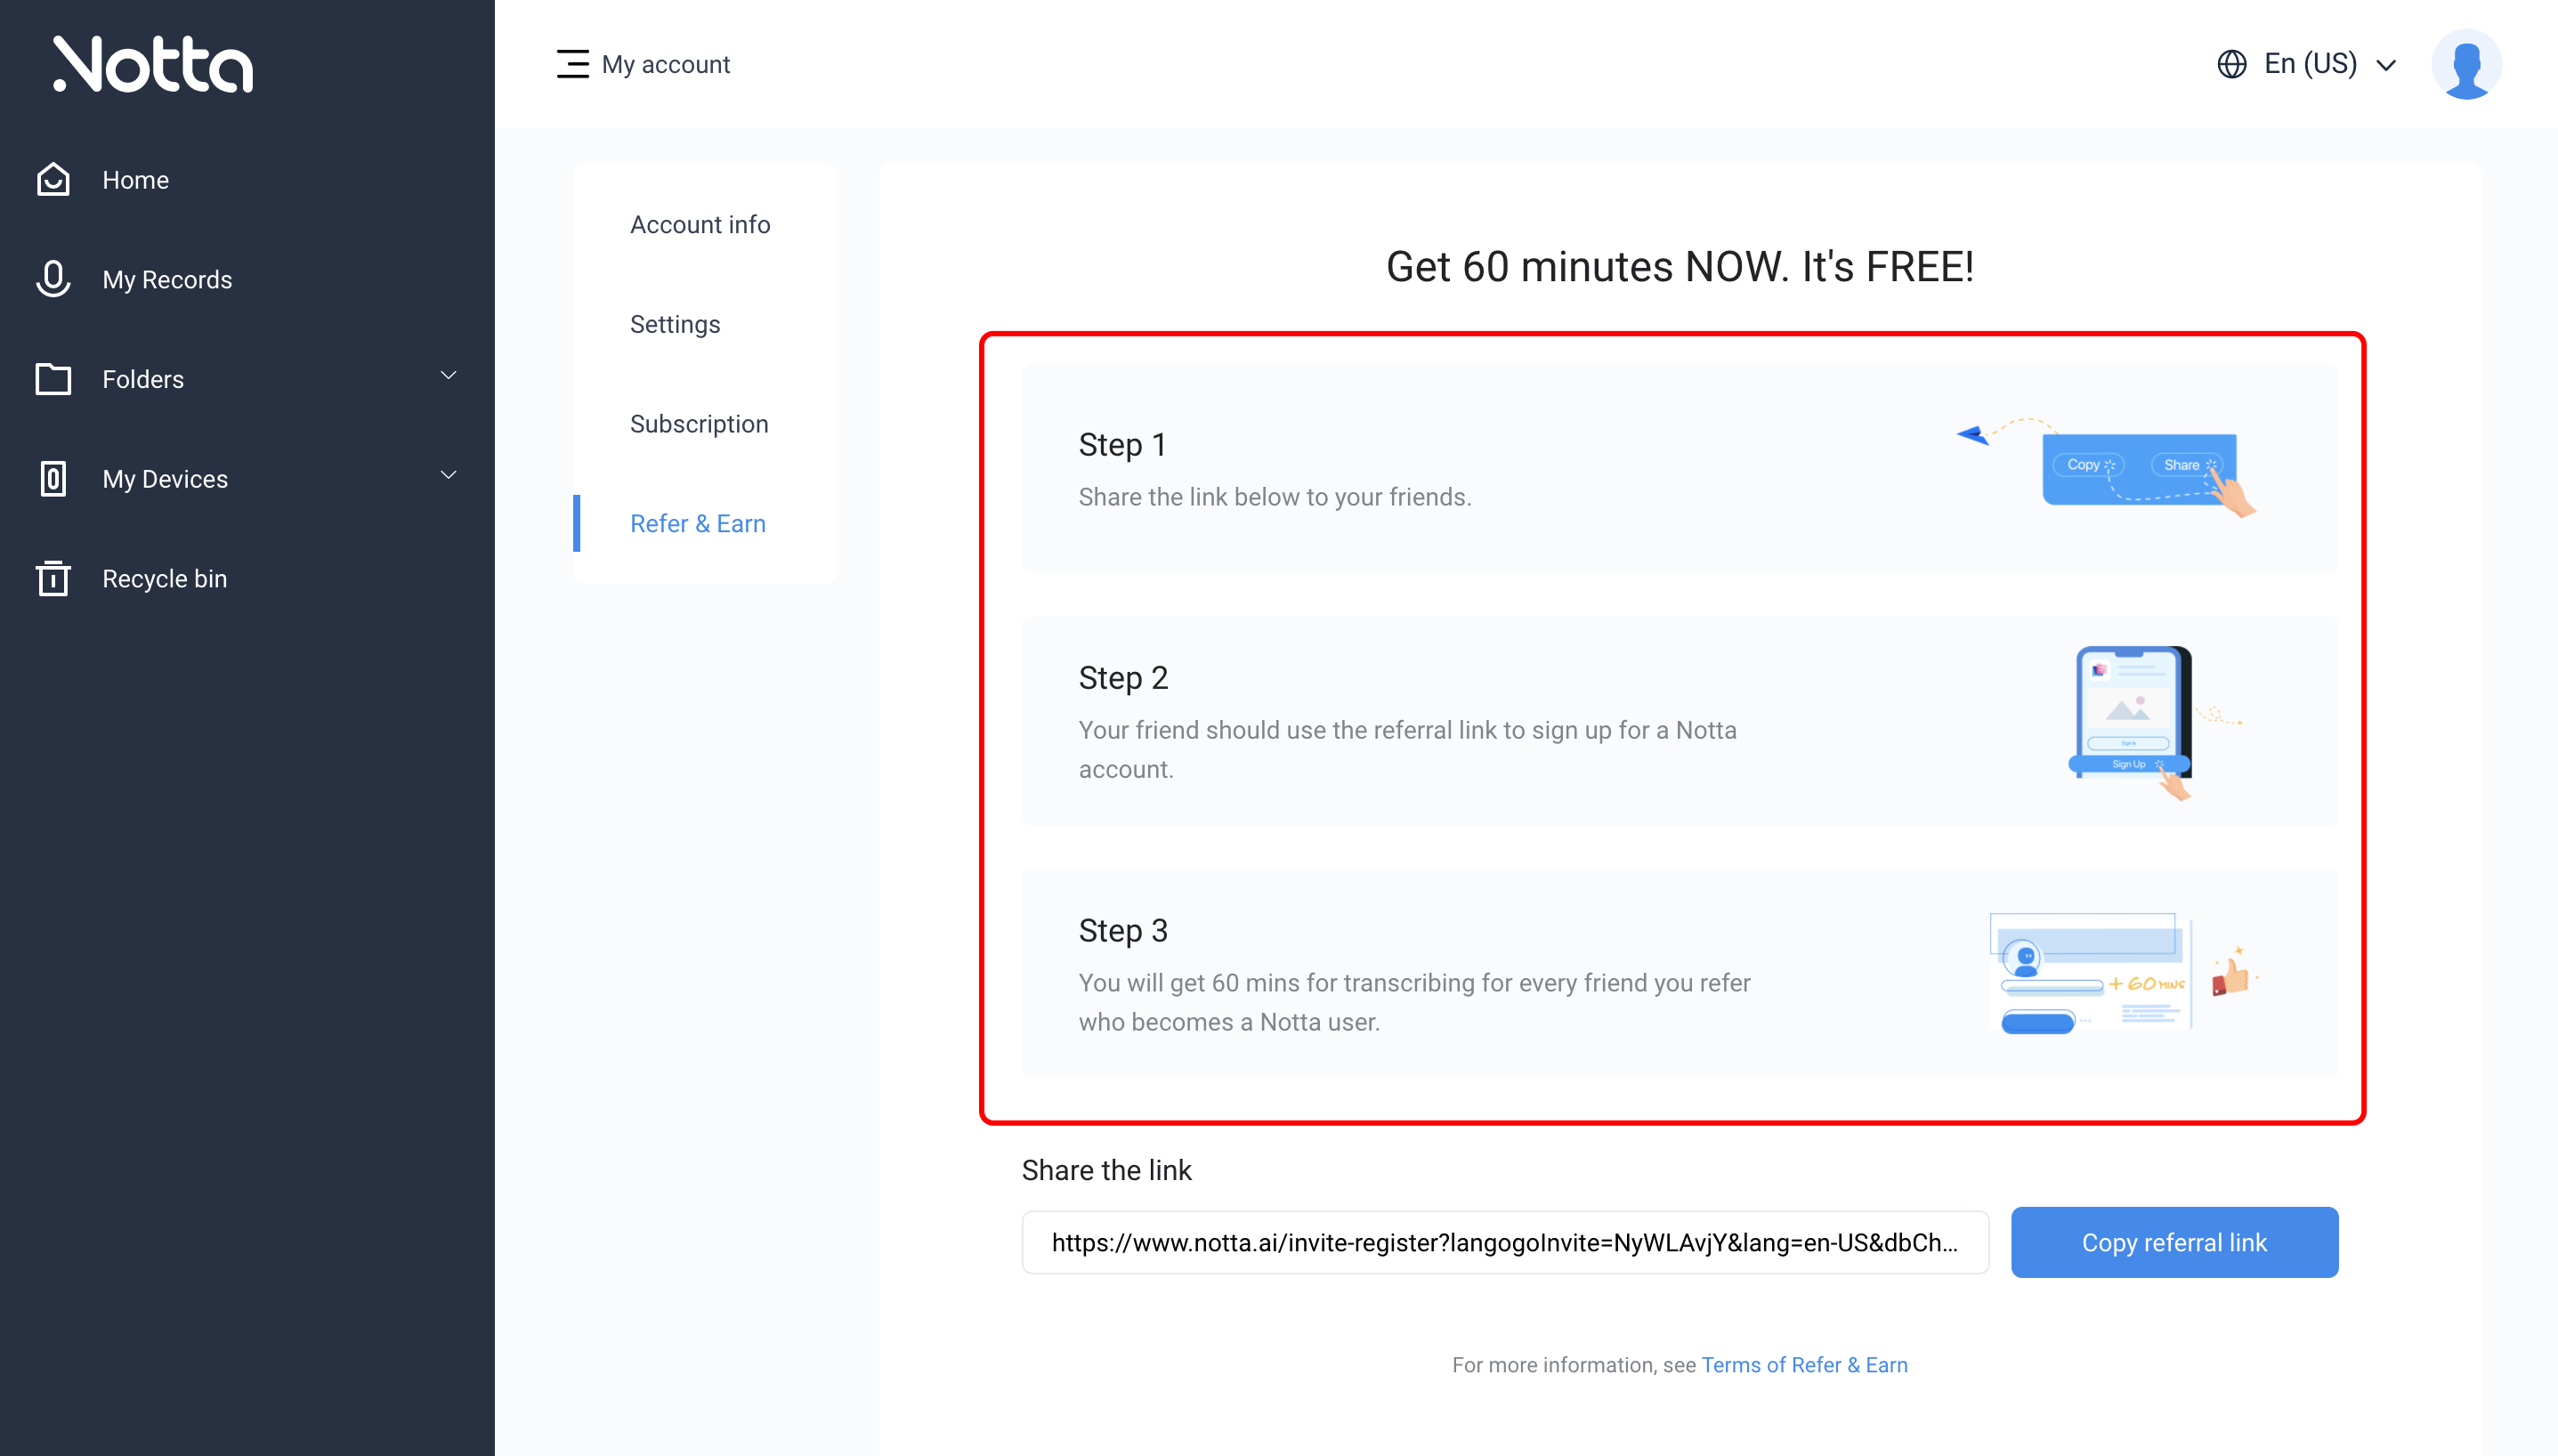Click the 'Get 60 minutes NOW' heading
The height and width of the screenshot is (1456, 2558).
(x=1679, y=267)
